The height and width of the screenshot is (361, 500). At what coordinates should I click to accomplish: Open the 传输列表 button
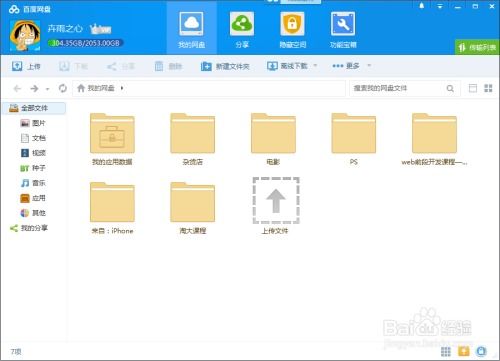[477, 48]
